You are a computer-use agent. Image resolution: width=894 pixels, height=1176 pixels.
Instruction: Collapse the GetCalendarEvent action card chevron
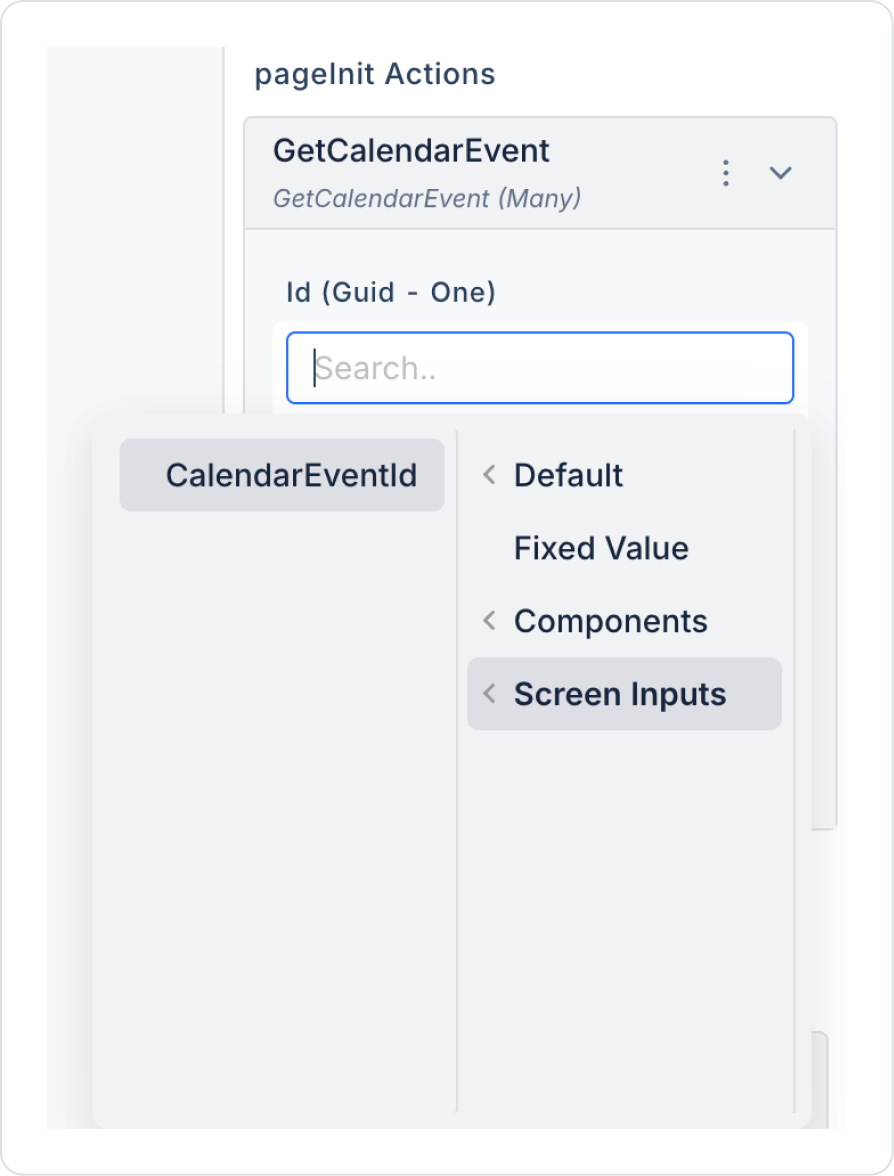(x=780, y=173)
